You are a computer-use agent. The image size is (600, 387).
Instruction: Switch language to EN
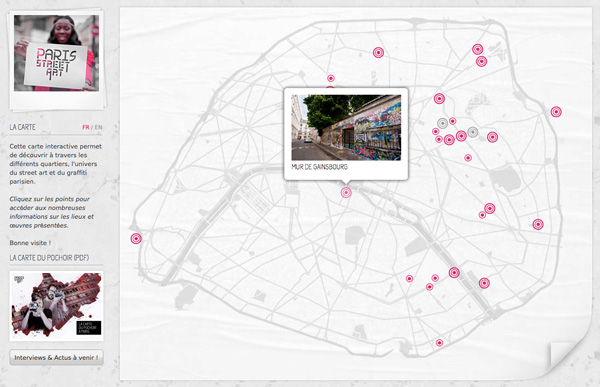(x=98, y=127)
